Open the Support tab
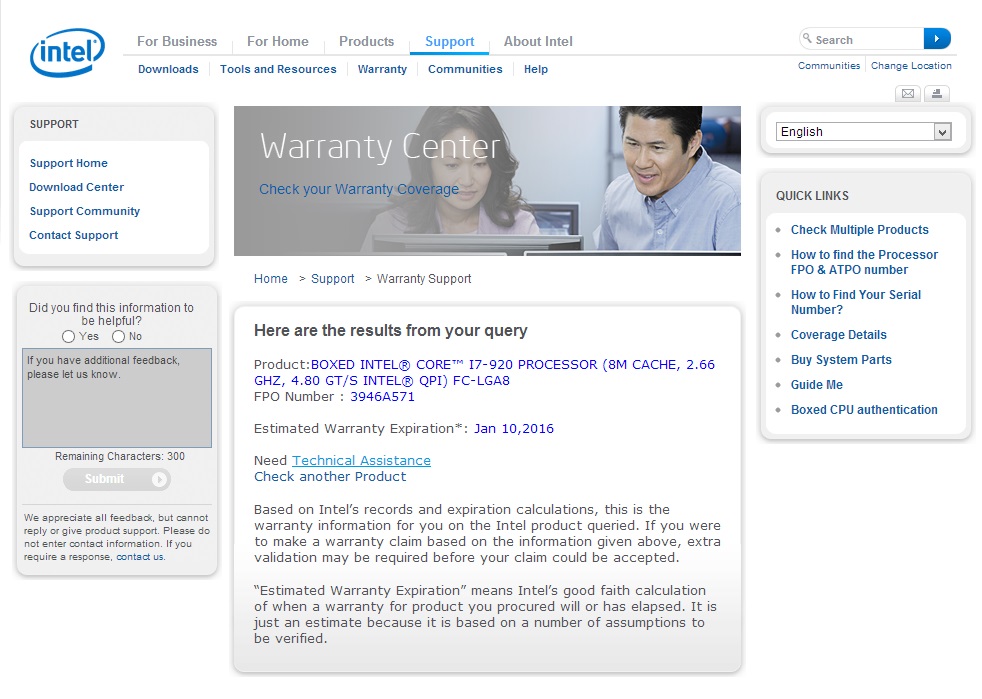The height and width of the screenshot is (699, 982). click(x=449, y=41)
